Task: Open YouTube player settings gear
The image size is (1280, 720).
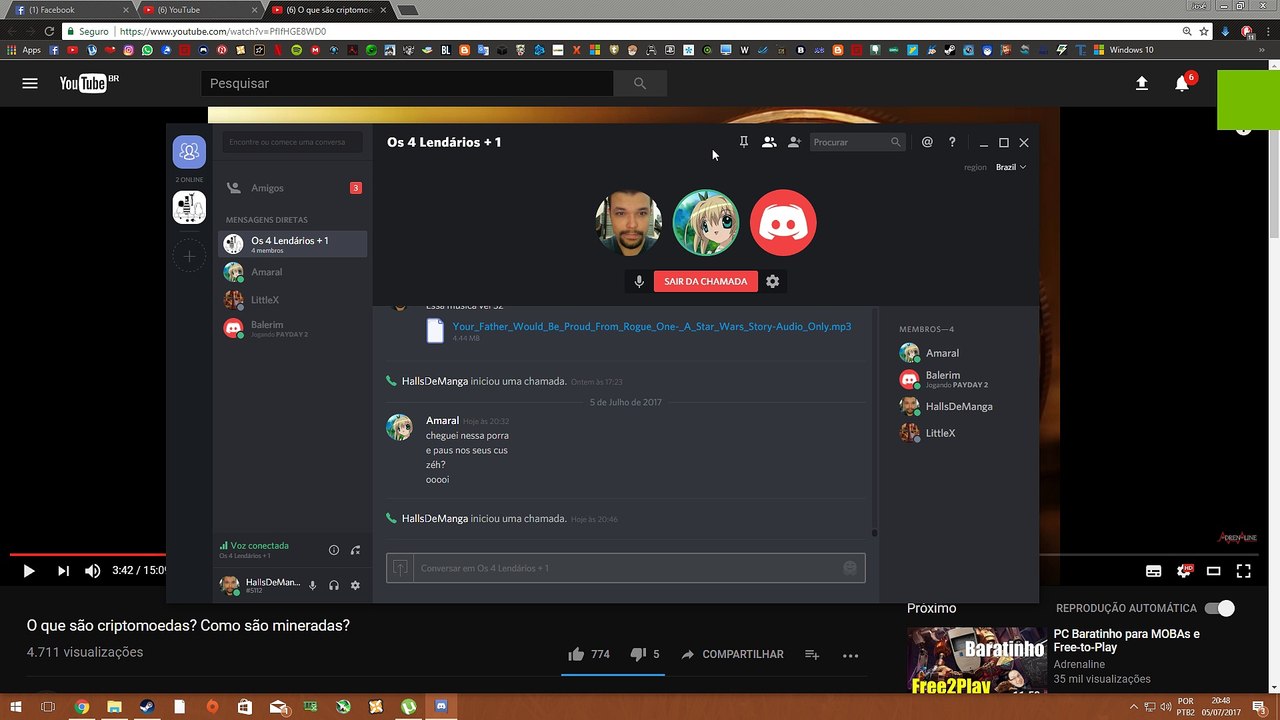Action: tap(1184, 571)
